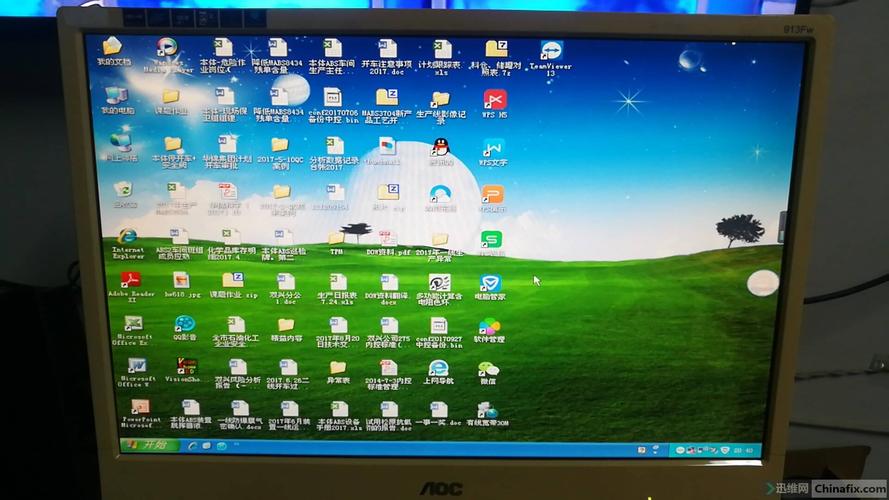Viewport: 889px width, 500px height.
Task: Open the 我的电脑 desktop icon
Action: (x=116, y=95)
